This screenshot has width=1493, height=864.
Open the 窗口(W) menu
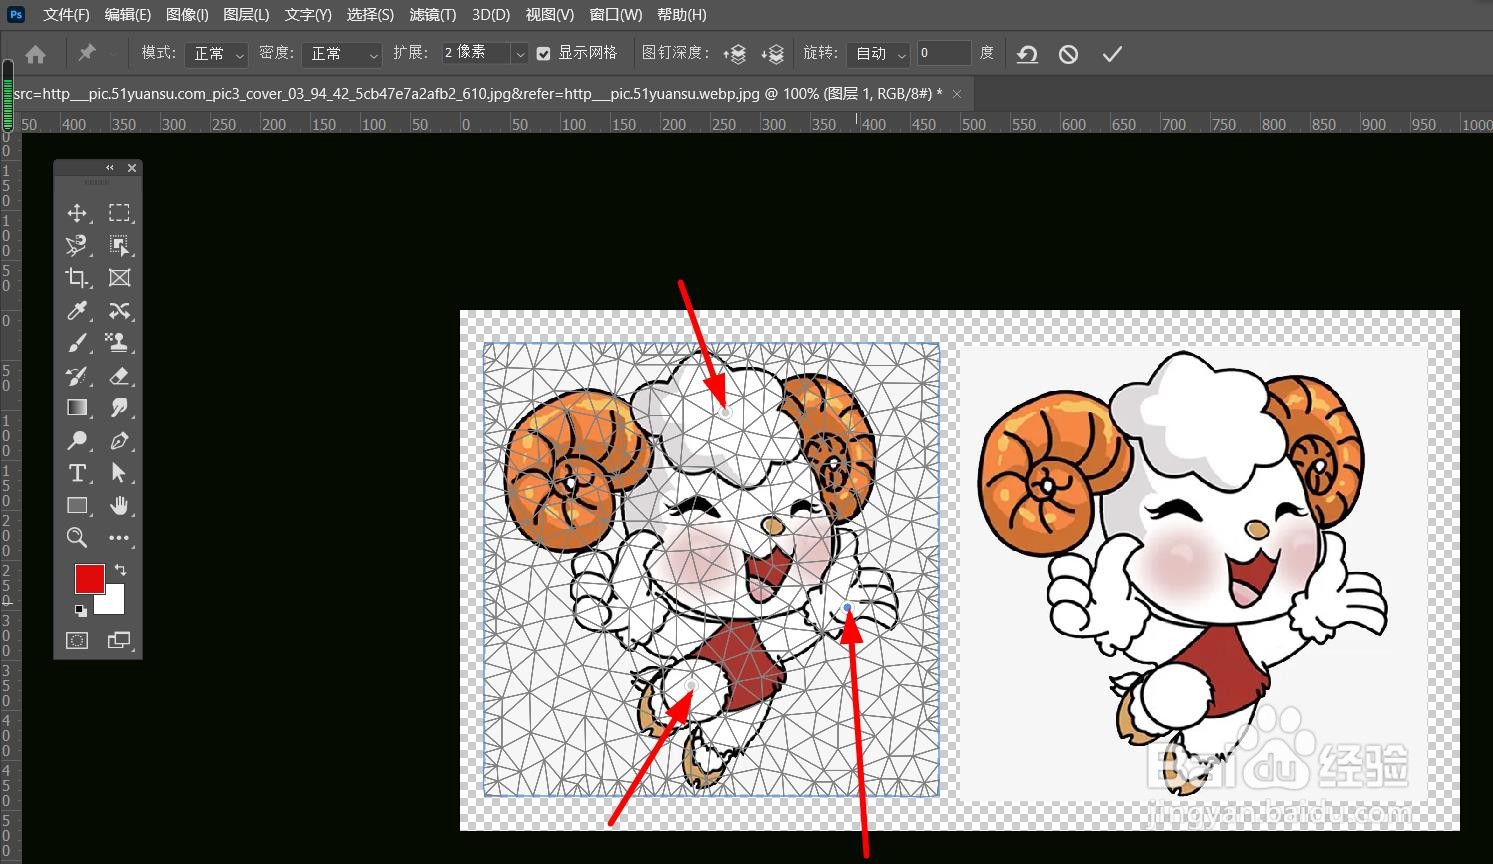click(616, 14)
